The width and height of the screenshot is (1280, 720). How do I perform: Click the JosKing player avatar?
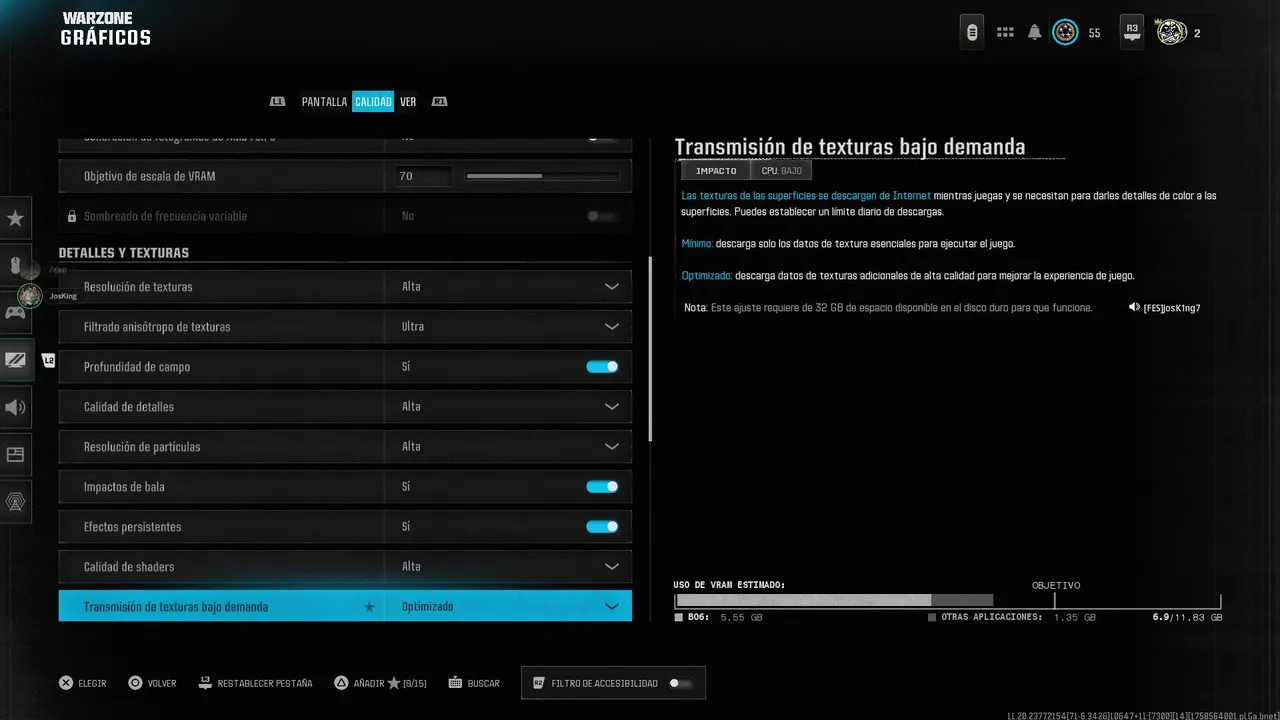pyautogui.click(x=30, y=296)
